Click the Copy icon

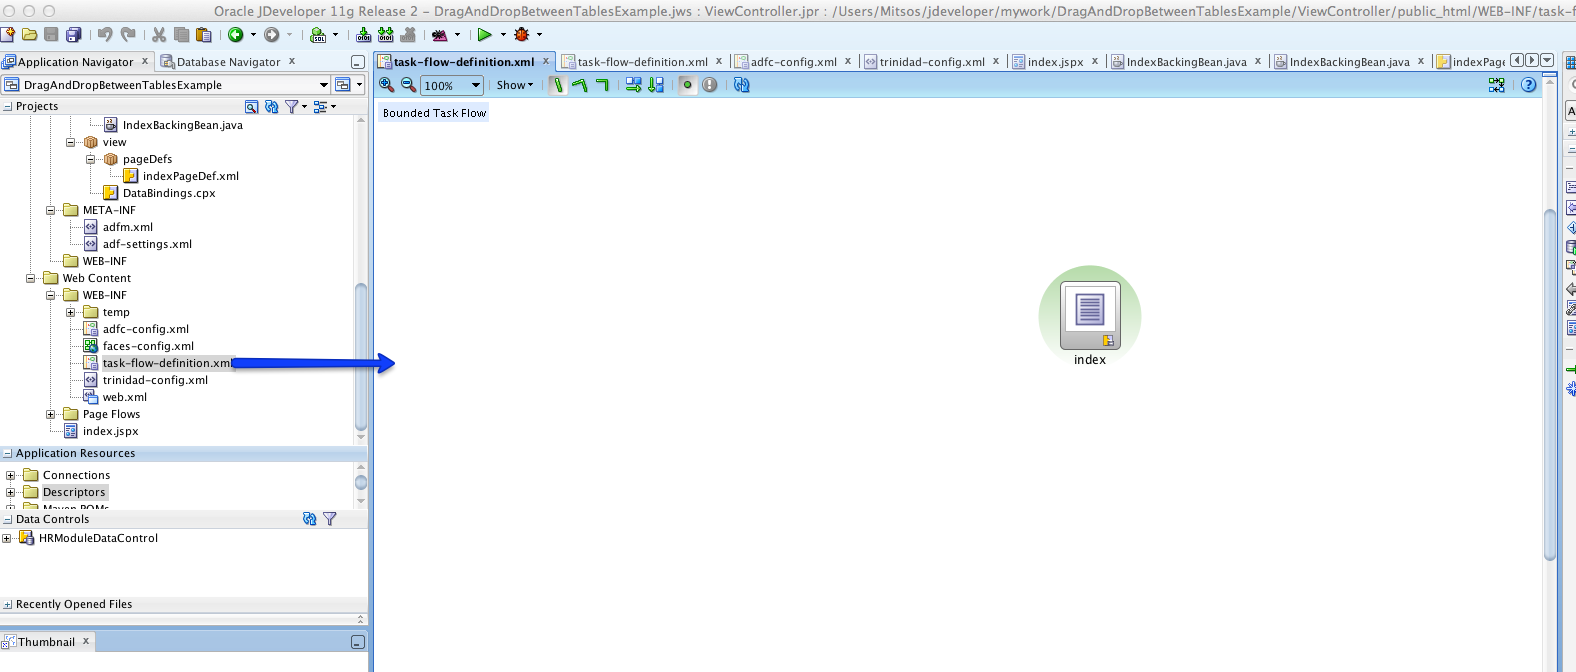(x=181, y=35)
